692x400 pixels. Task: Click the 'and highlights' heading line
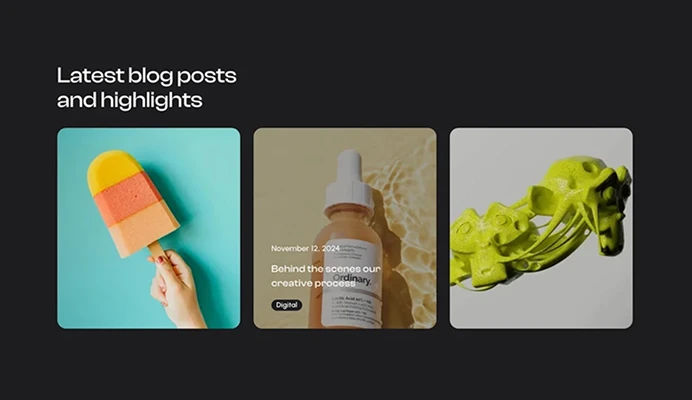129,100
